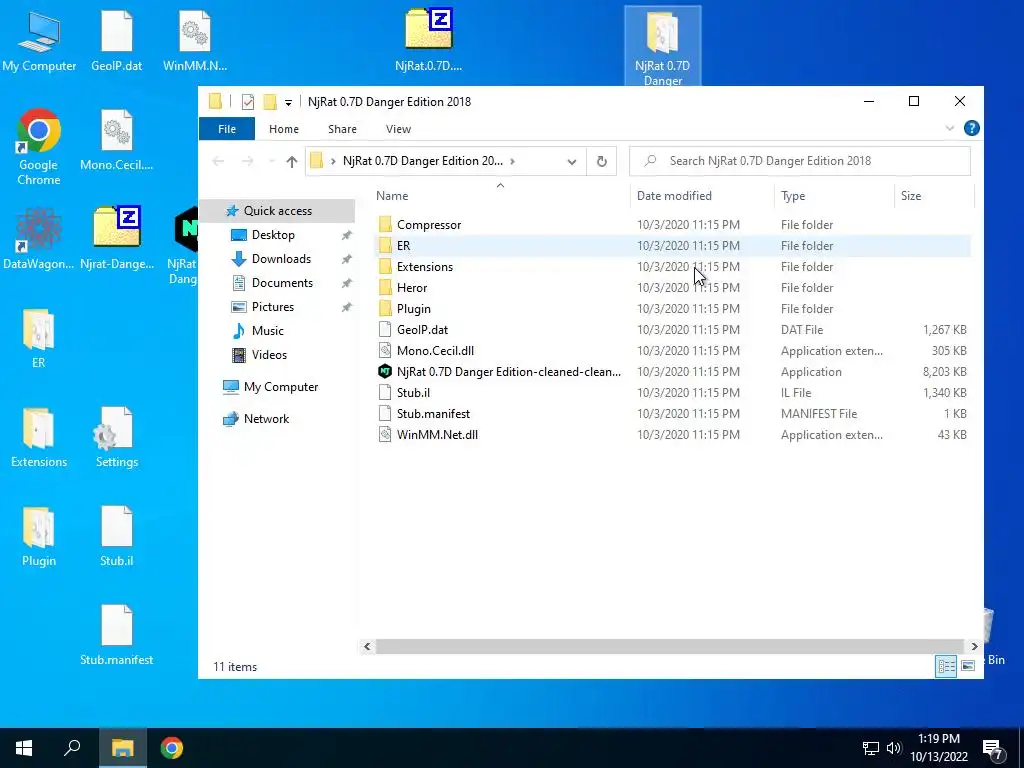Expand the ribbon with the chevron
This screenshot has width=1024, height=768.
point(950,129)
